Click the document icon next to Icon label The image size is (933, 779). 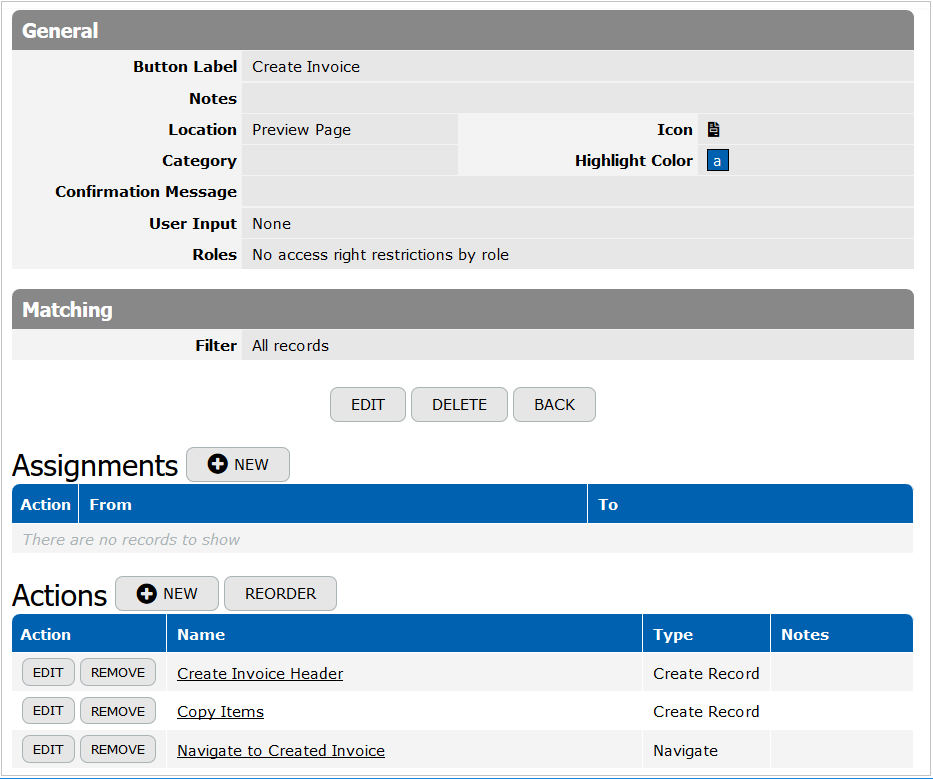click(x=713, y=129)
